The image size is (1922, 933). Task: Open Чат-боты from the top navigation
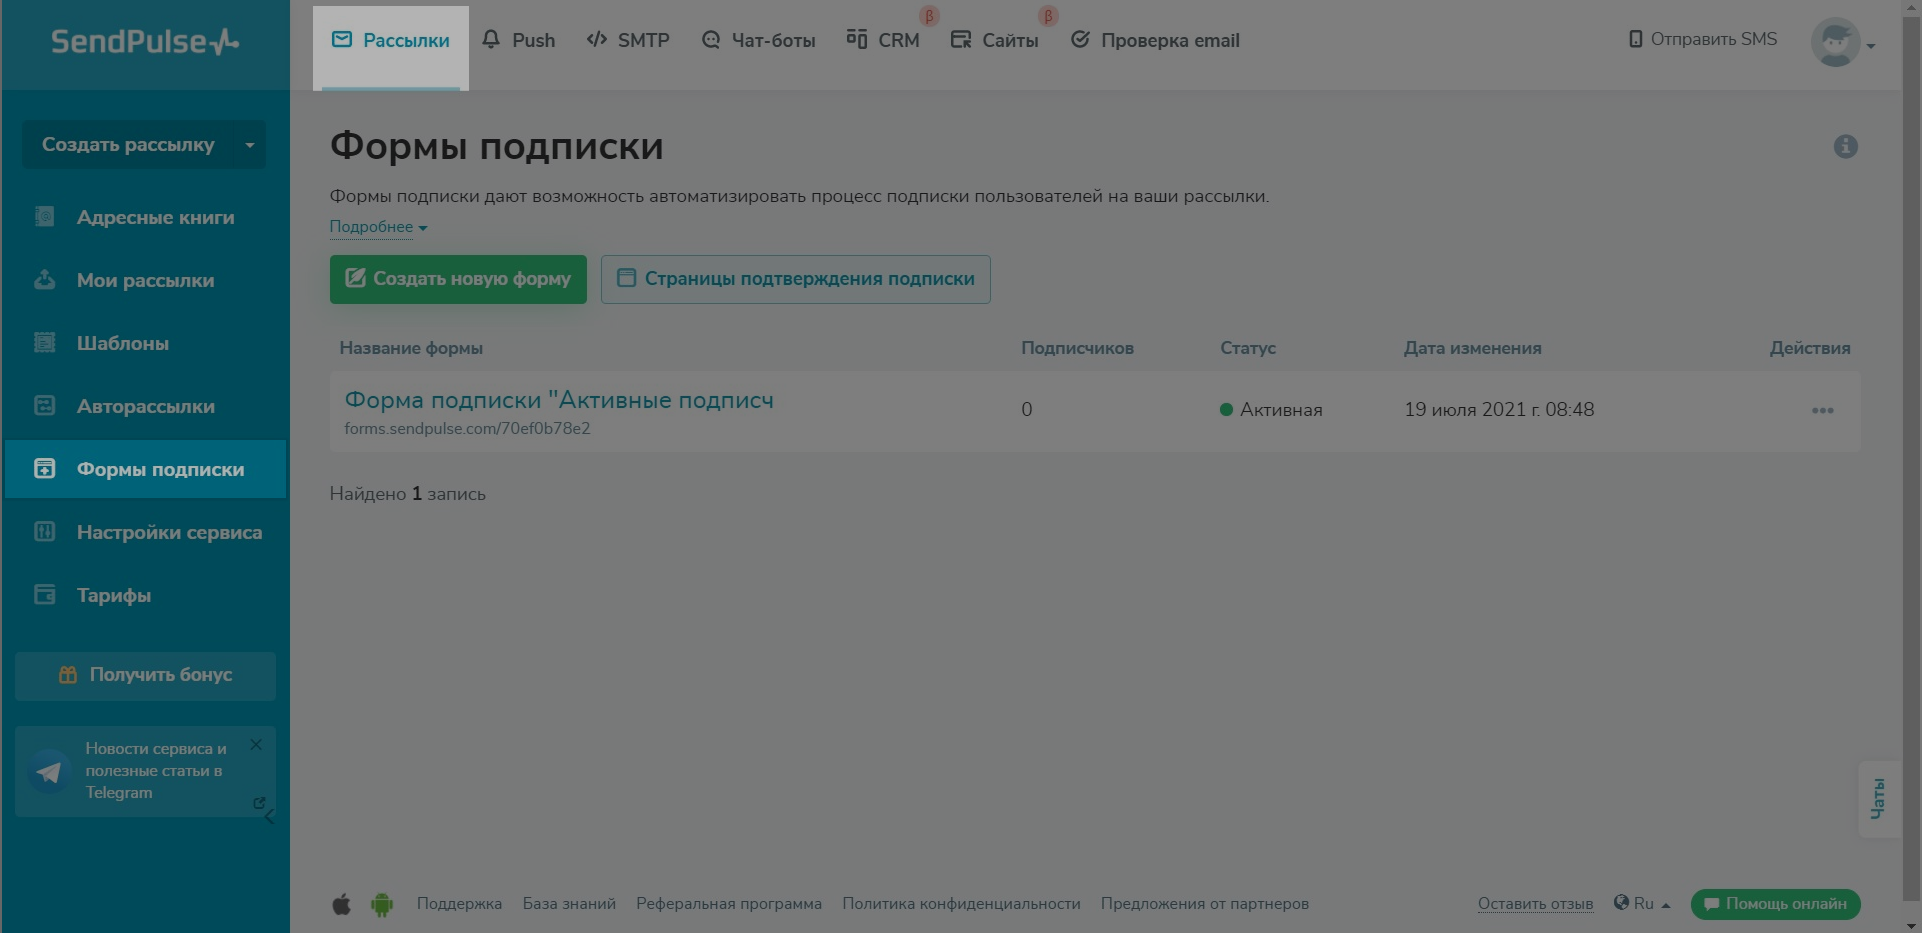coord(757,41)
